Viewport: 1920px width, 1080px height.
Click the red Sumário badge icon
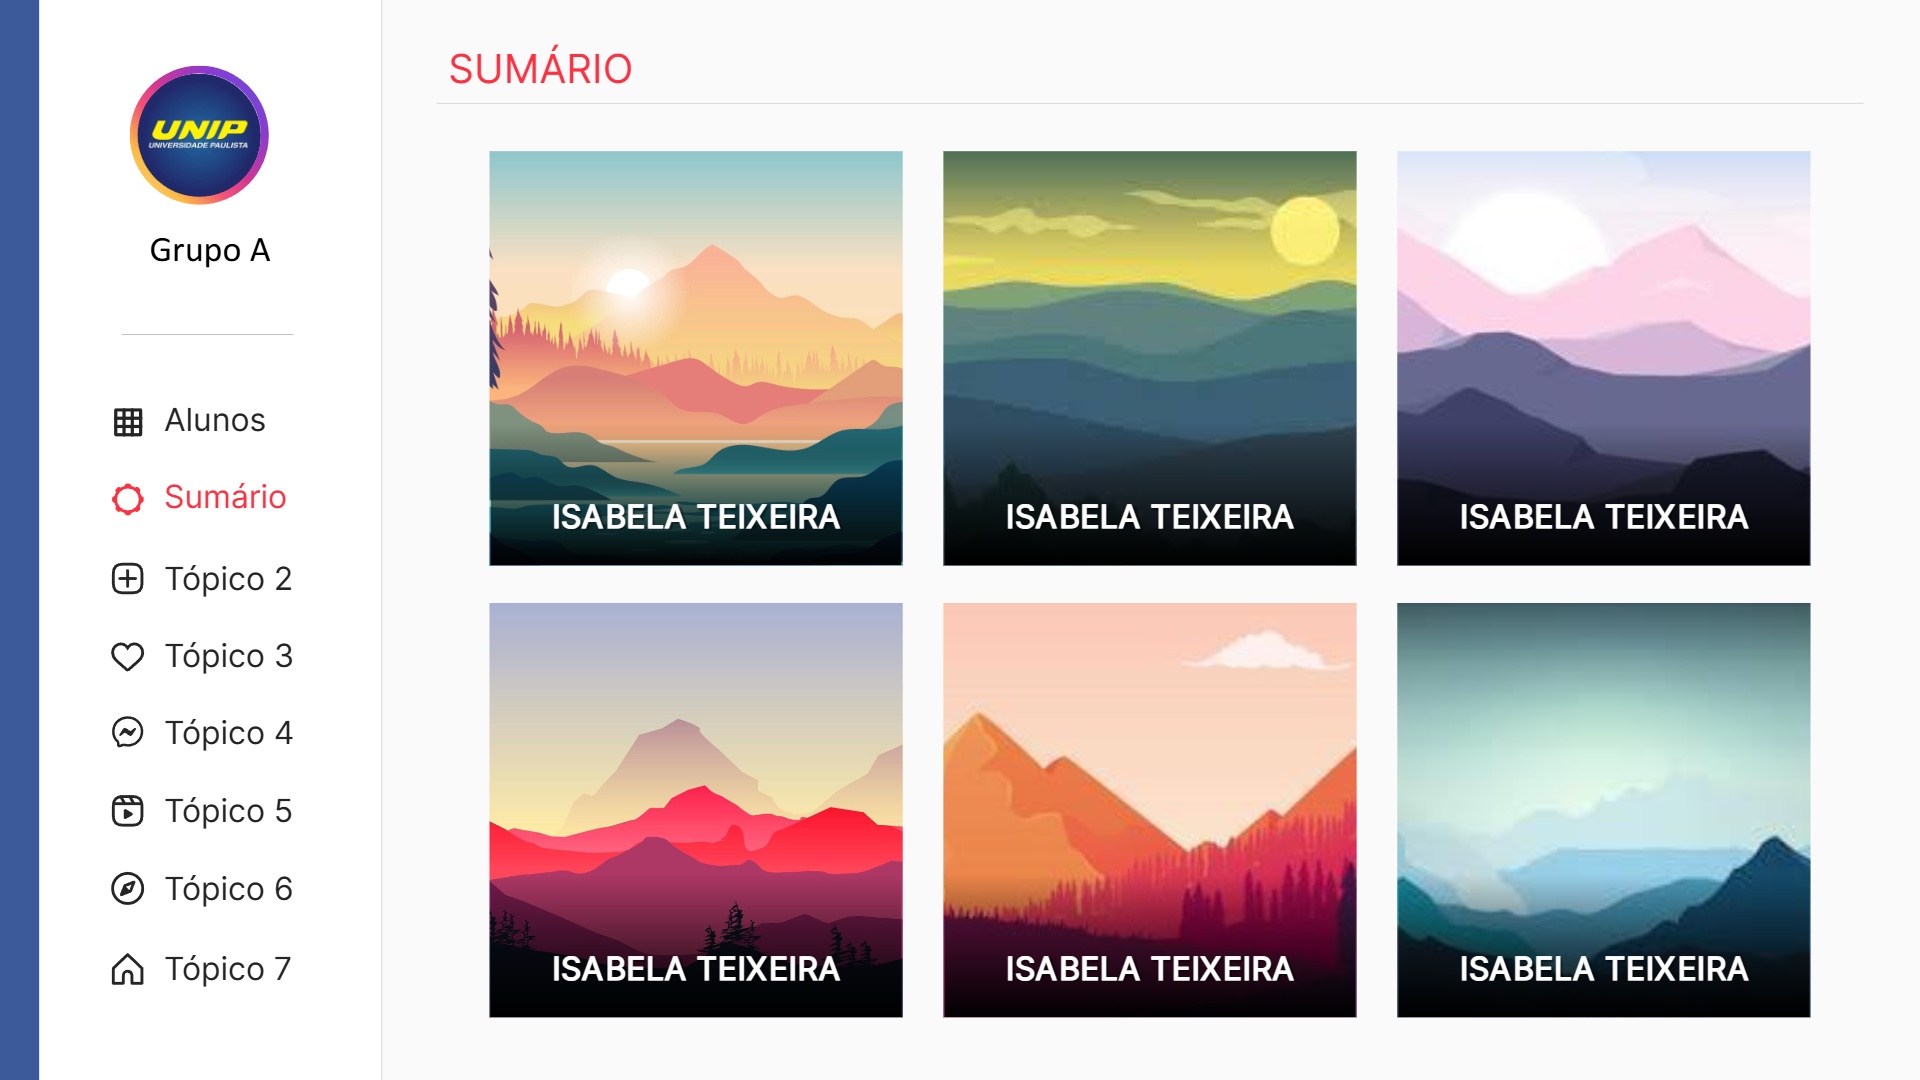pos(128,499)
